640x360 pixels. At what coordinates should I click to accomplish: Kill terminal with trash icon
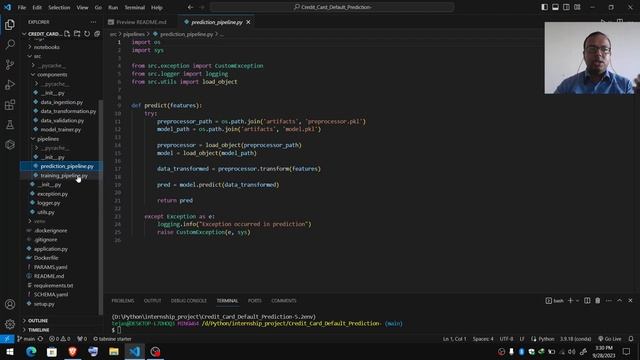click(598, 300)
